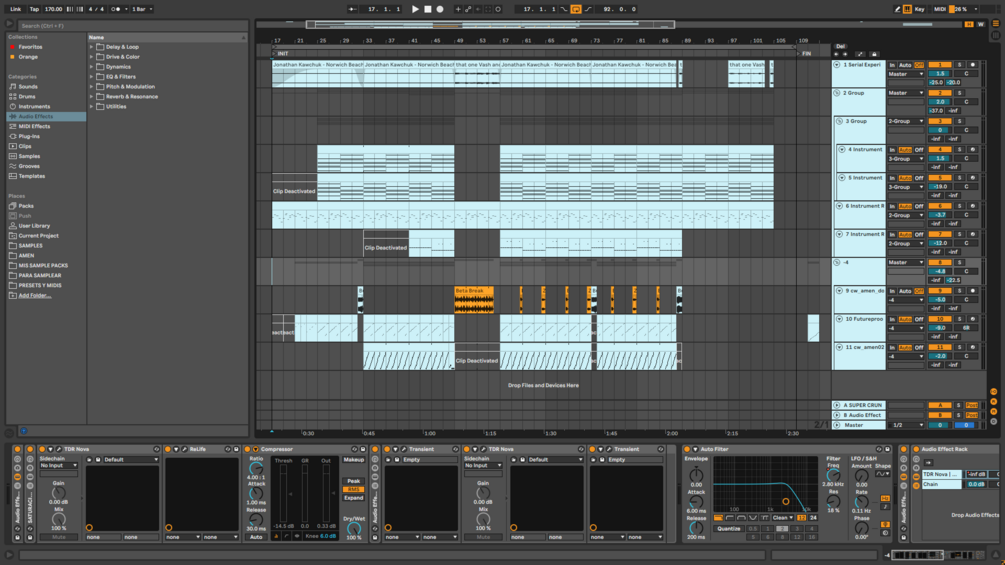Adjust the Compressor Dry/Wet knob

point(353,528)
